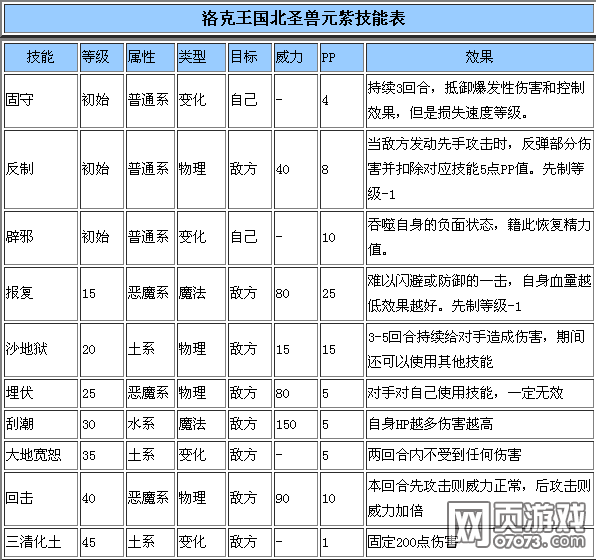Click the skill name 三清化土

33,542
